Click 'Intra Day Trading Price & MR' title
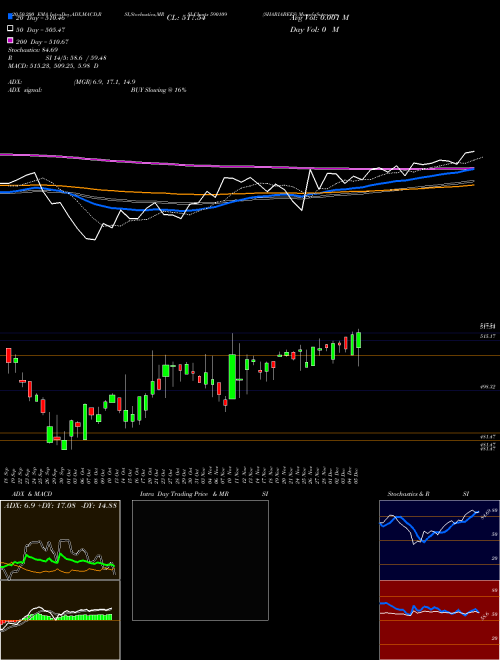The height and width of the screenshot is (660, 500). click(x=184, y=494)
